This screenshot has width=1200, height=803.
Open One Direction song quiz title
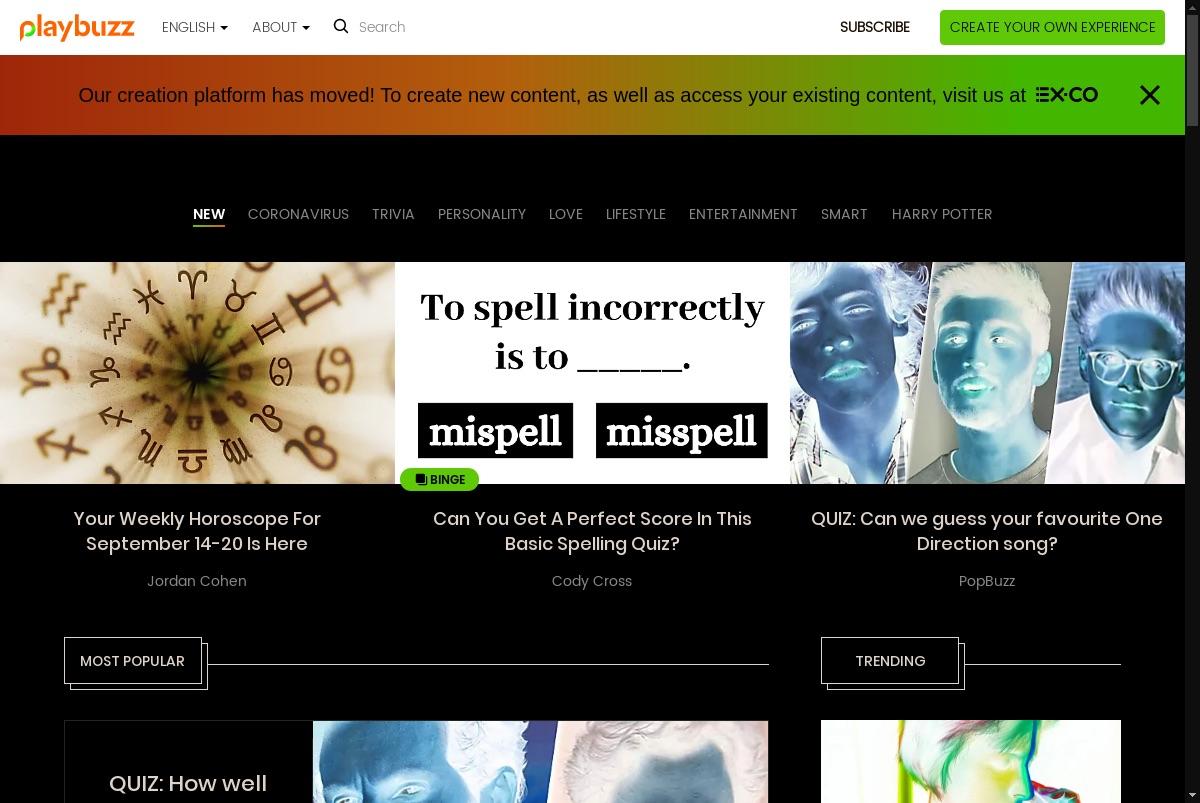tap(987, 531)
